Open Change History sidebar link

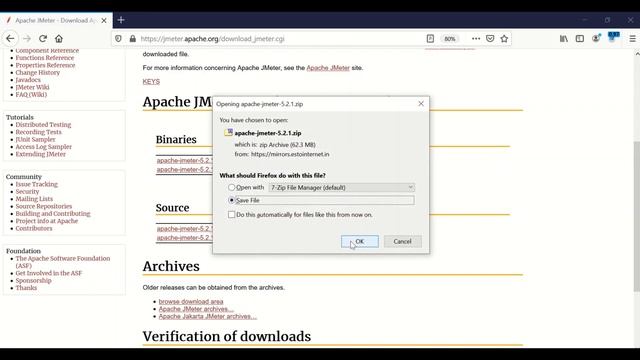[x=38, y=72]
